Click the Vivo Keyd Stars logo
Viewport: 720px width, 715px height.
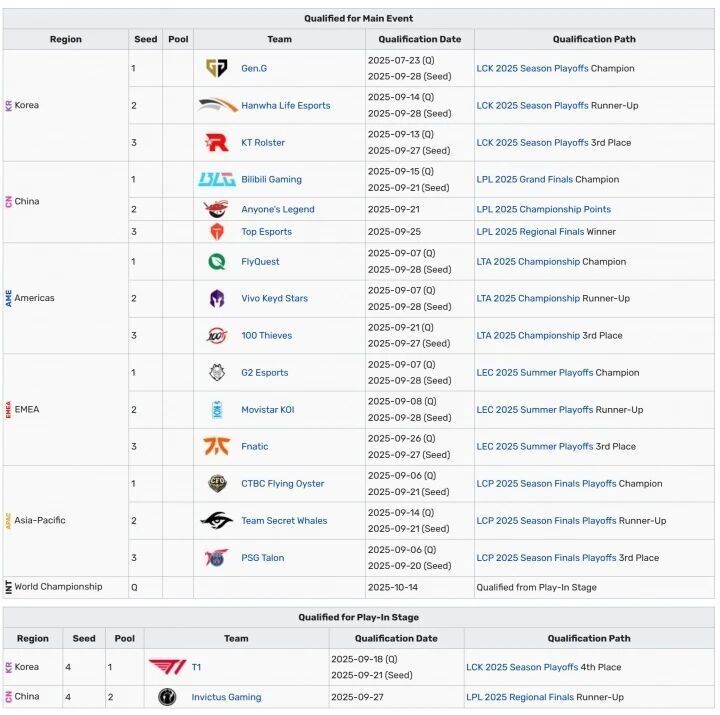point(217,298)
